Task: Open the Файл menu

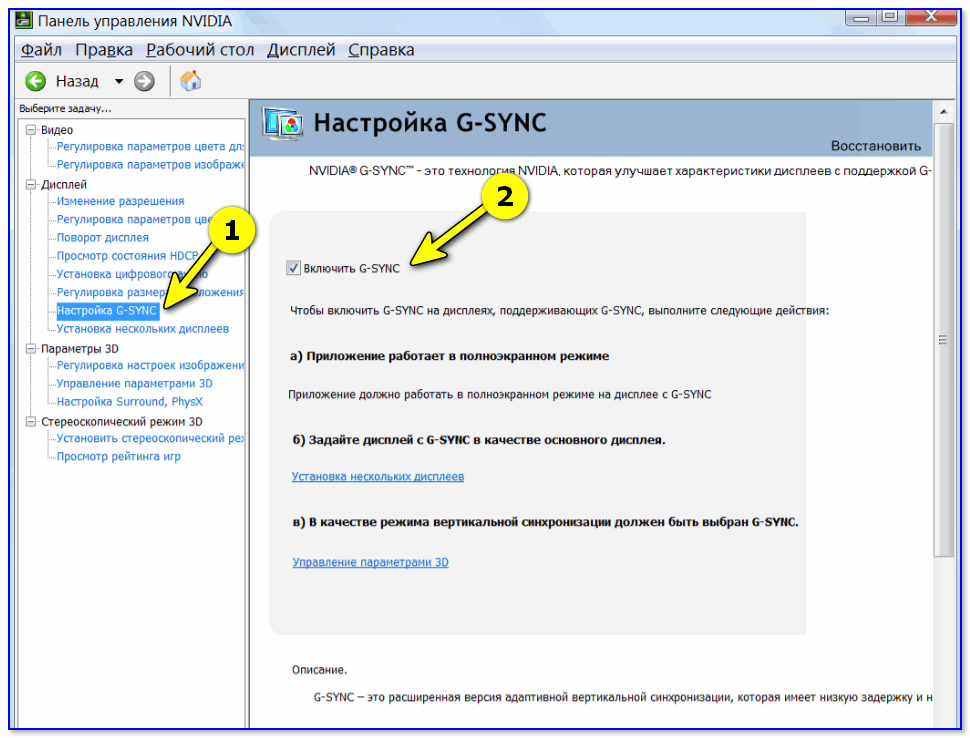Action: coord(41,49)
